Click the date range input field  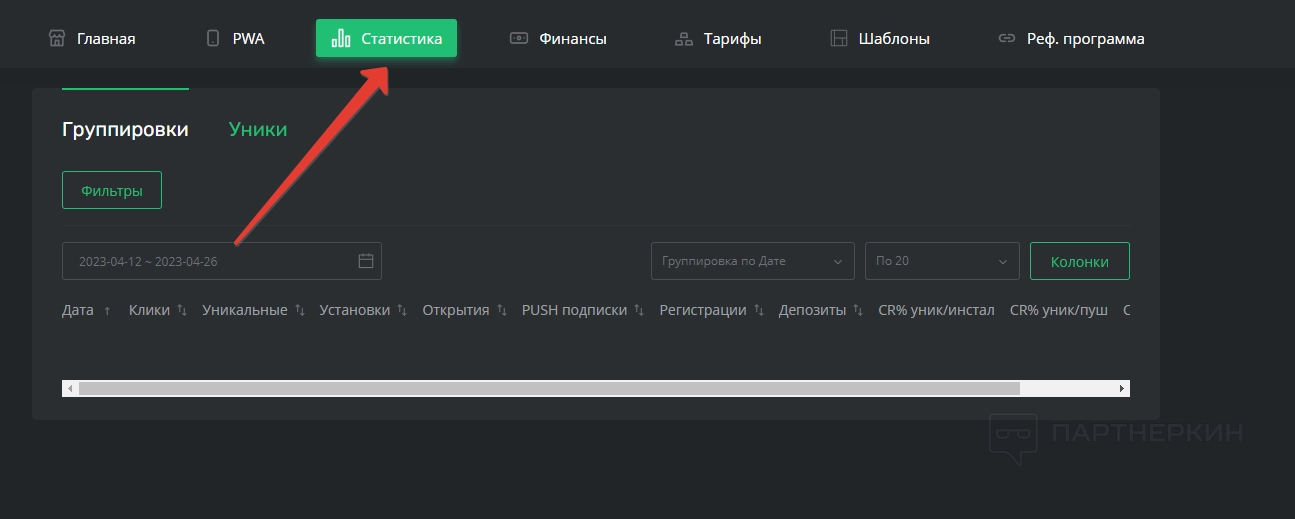pos(210,261)
